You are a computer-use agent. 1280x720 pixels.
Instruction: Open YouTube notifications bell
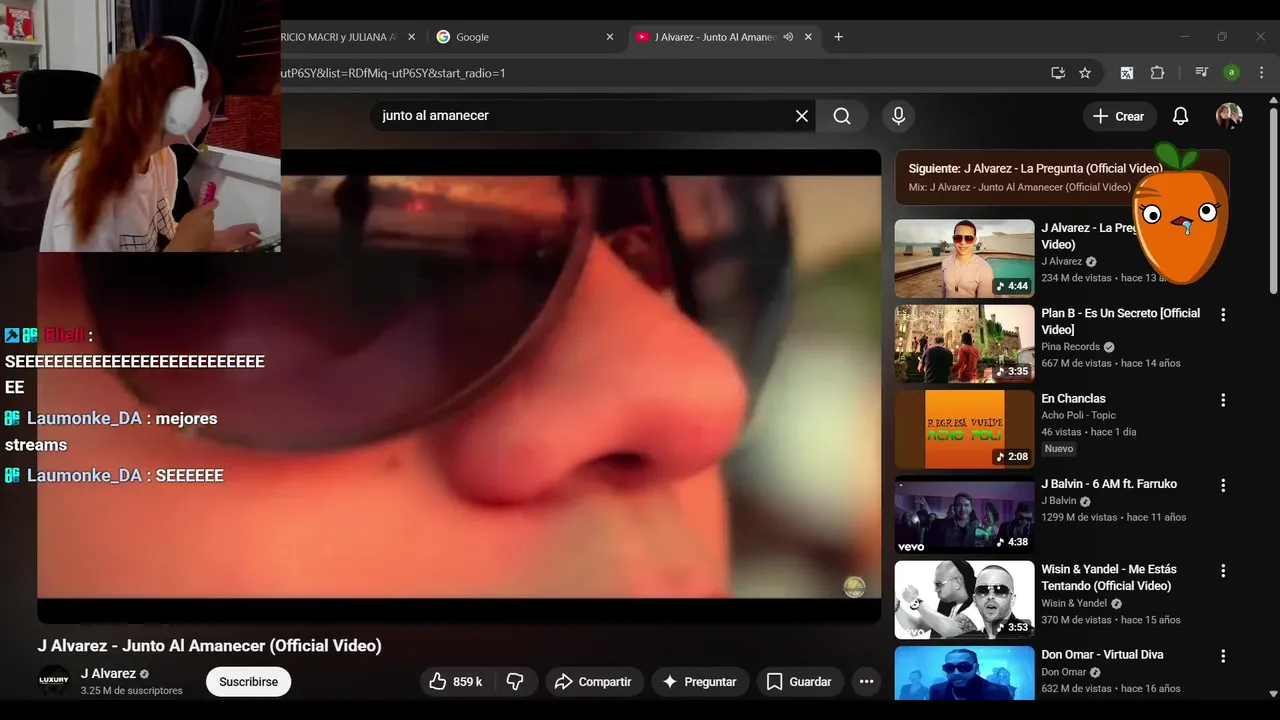(x=1180, y=116)
